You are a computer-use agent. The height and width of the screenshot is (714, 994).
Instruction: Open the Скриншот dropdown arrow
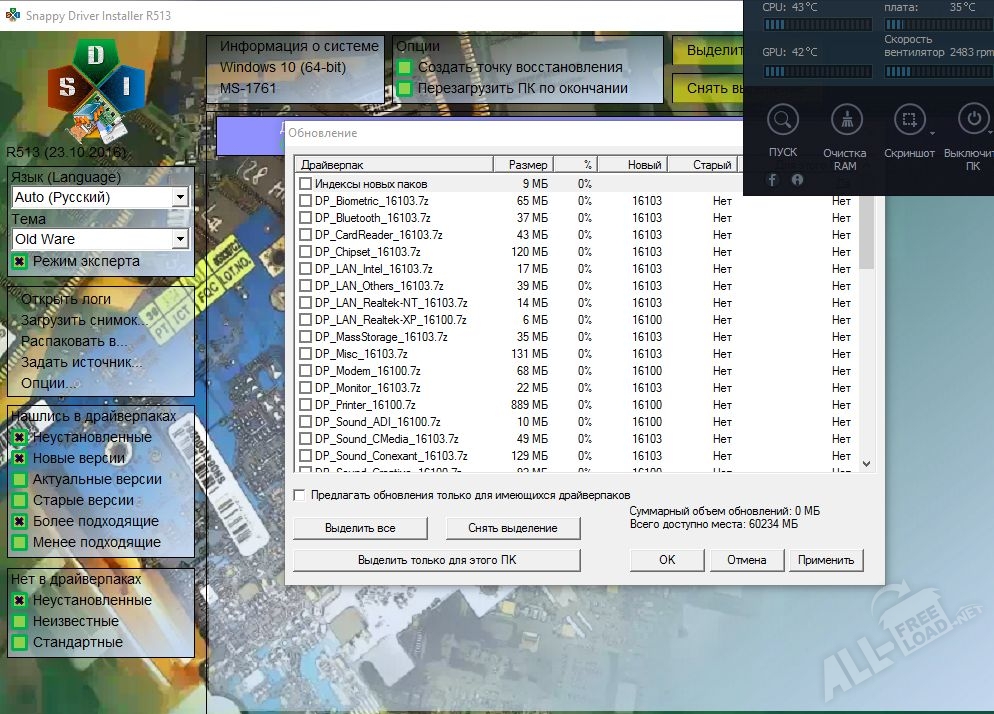(932, 134)
